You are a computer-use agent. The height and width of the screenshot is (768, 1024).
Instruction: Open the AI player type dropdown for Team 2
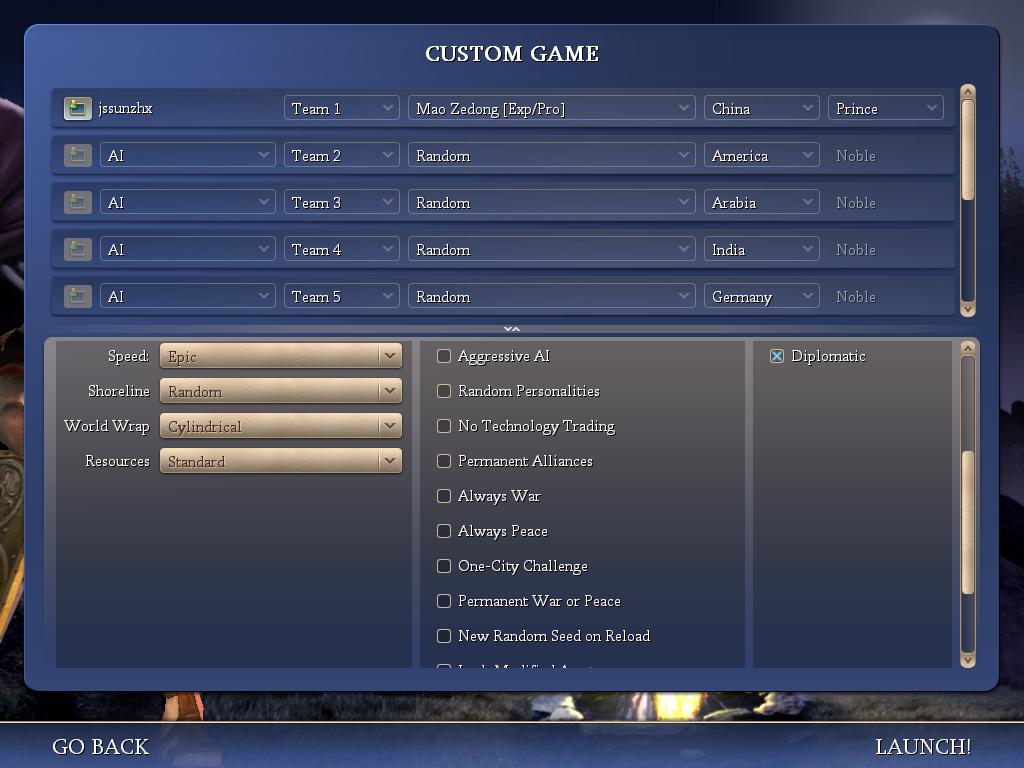pos(187,155)
